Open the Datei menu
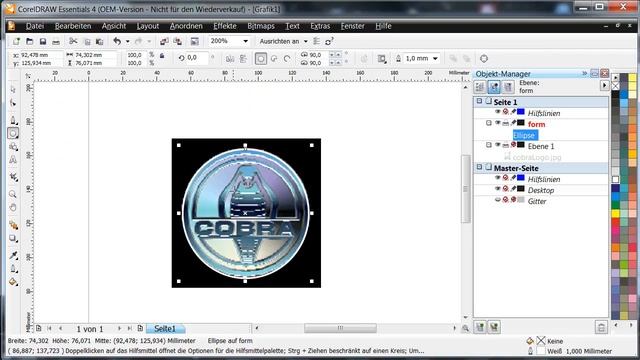This screenshot has width=640, height=360. (35, 26)
